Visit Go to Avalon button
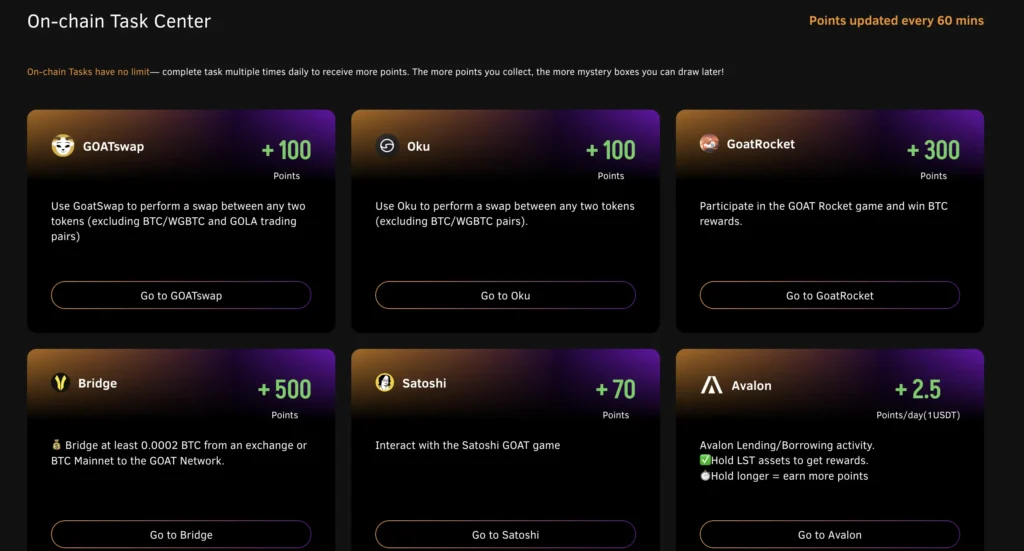Image resolution: width=1024 pixels, height=551 pixels. (829, 534)
